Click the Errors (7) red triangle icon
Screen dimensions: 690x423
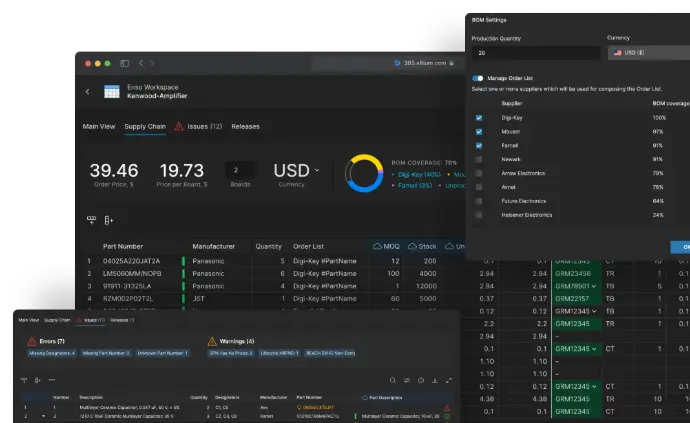(32, 341)
